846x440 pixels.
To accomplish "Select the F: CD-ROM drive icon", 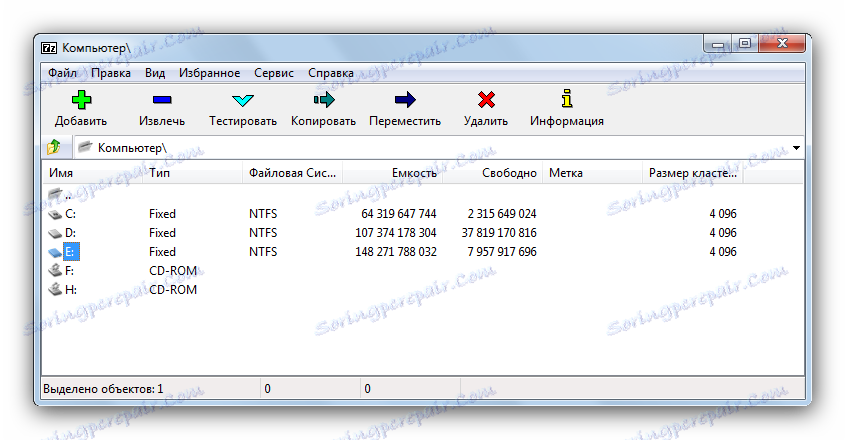I will tap(55, 271).
